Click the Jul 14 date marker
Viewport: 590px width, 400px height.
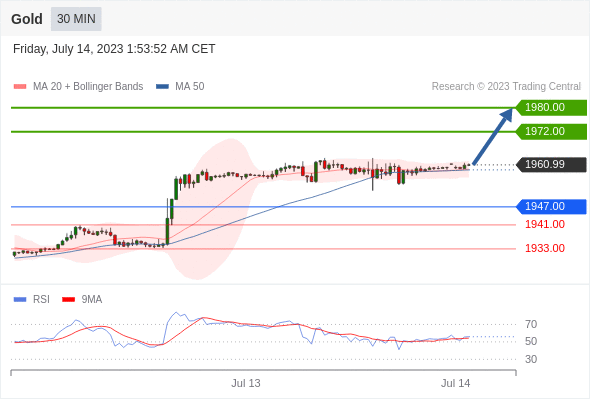tap(455, 383)
